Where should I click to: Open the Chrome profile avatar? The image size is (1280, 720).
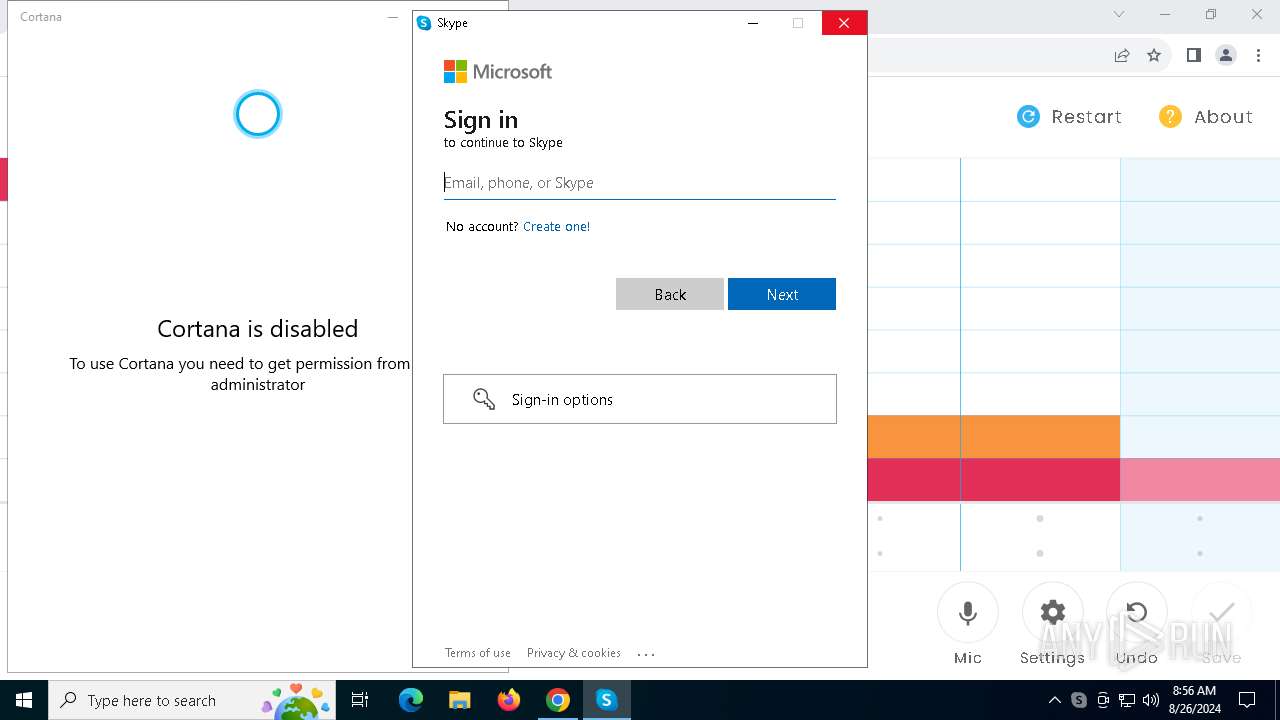[1226, 56]
